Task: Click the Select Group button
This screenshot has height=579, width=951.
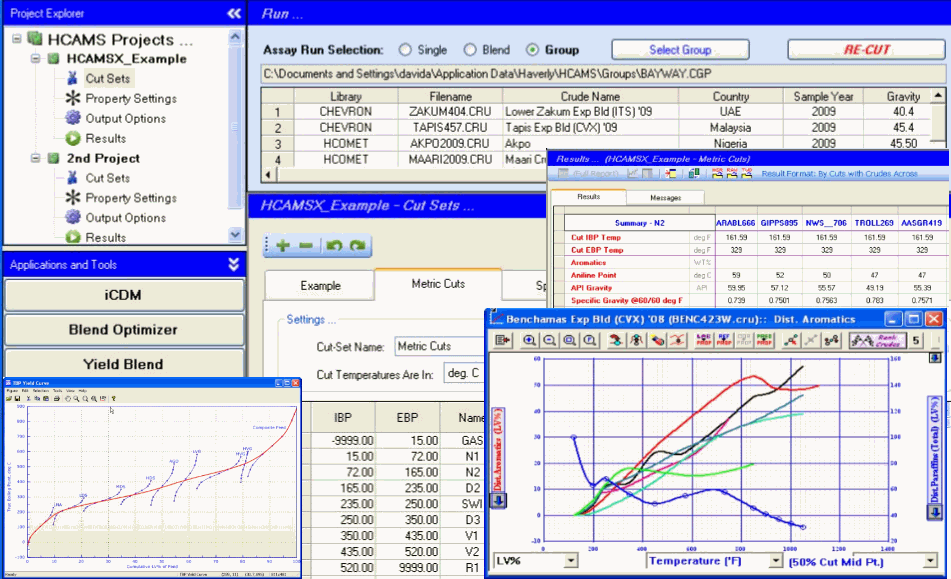Action: pyautogui.click(x=680, y=50)
